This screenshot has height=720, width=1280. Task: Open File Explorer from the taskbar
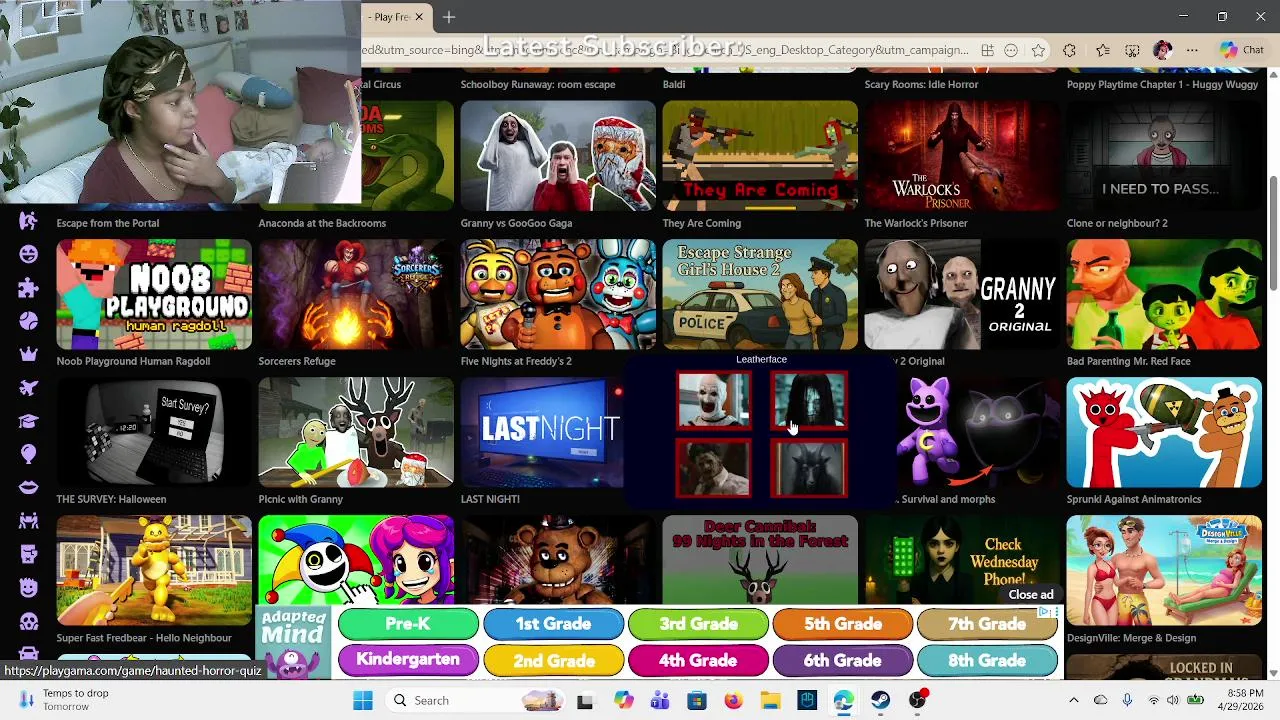tap(770, 700)
